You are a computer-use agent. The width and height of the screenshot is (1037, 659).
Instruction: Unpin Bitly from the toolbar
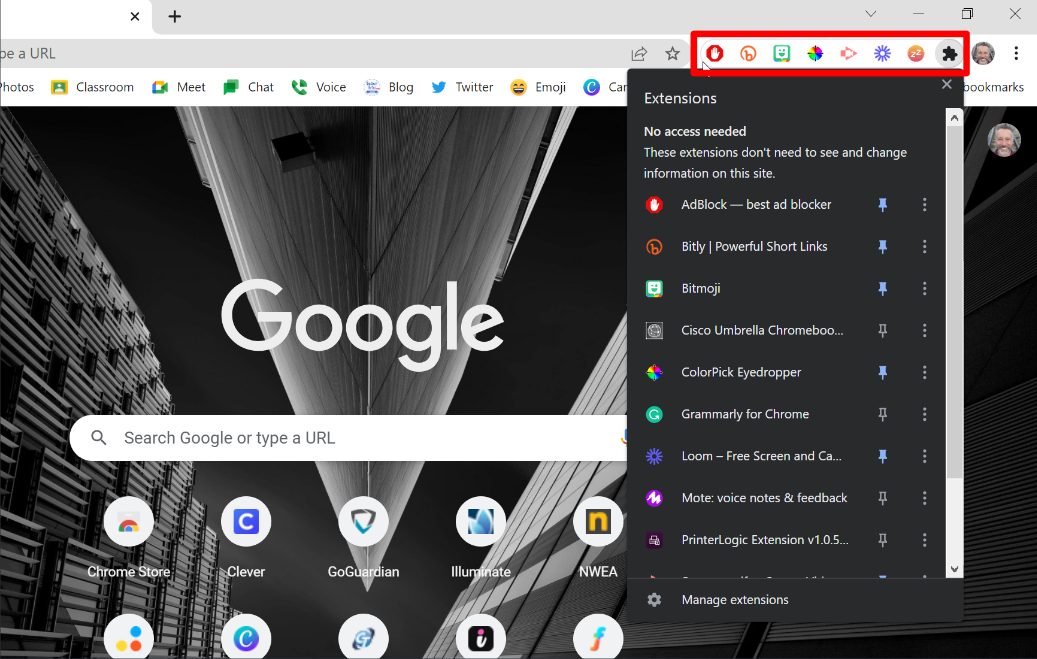[x=882, y=247]
